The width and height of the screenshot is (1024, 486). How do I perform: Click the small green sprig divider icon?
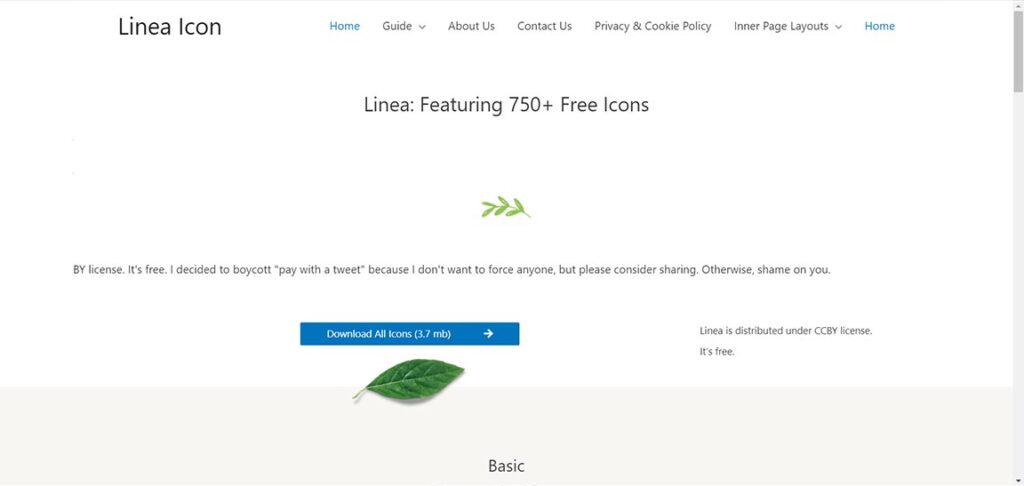[505, 208]
